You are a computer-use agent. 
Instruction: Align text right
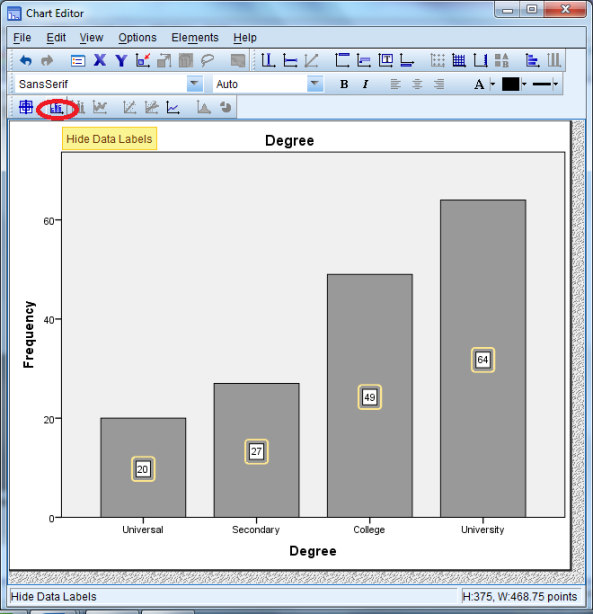click(x=439, y=84)
